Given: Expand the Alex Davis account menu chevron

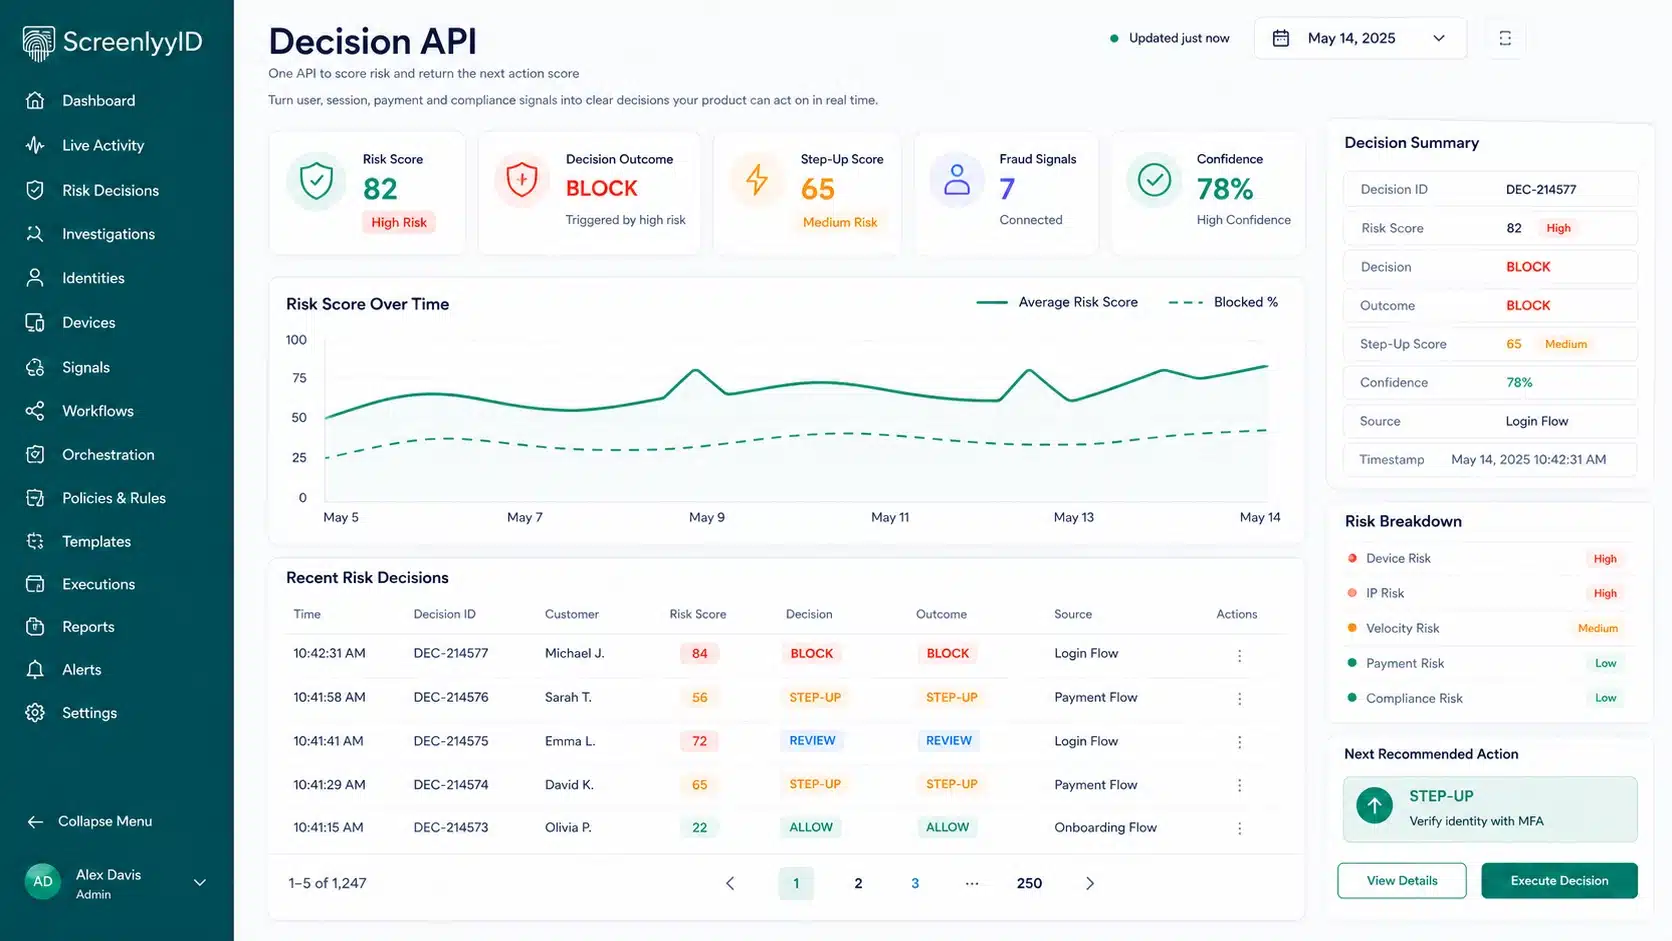Looking at the screenshot, I should coord(200,882).
